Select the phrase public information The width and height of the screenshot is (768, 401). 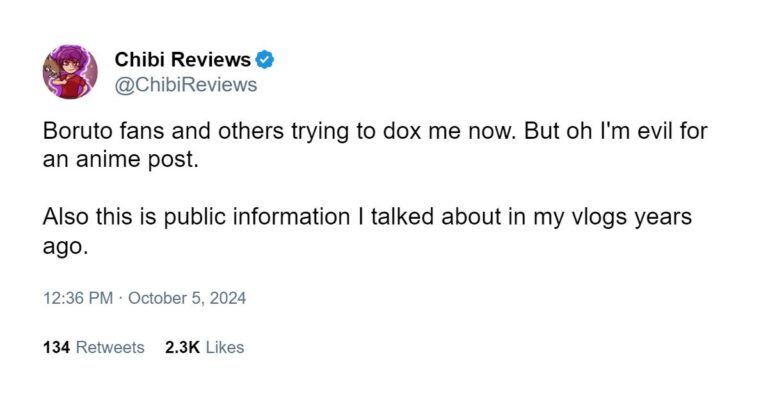[x=257, y=217]
